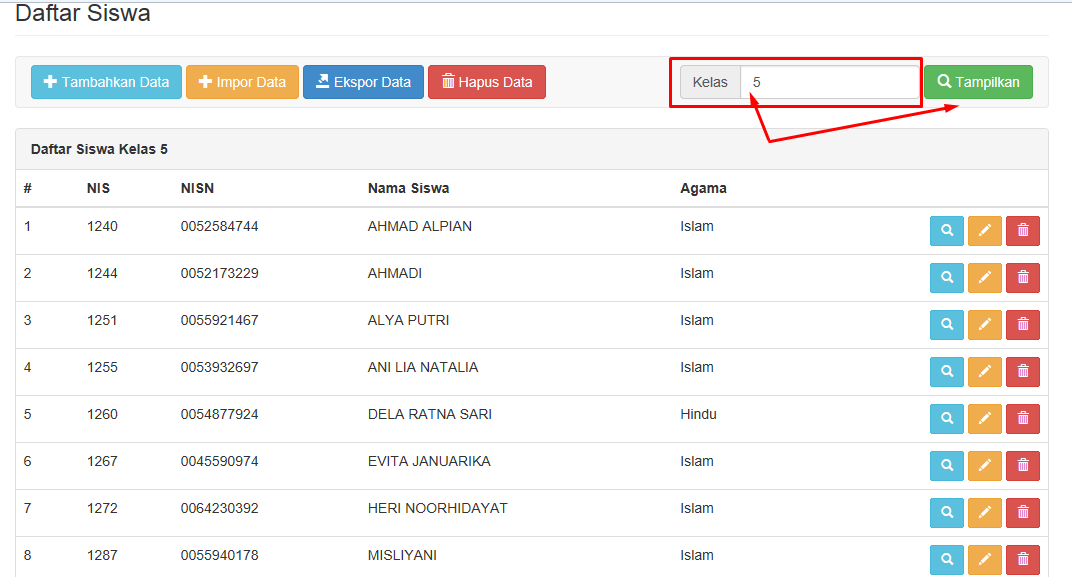
Task: View details of ANI LIA NATALIA
Action: (947, 372)
